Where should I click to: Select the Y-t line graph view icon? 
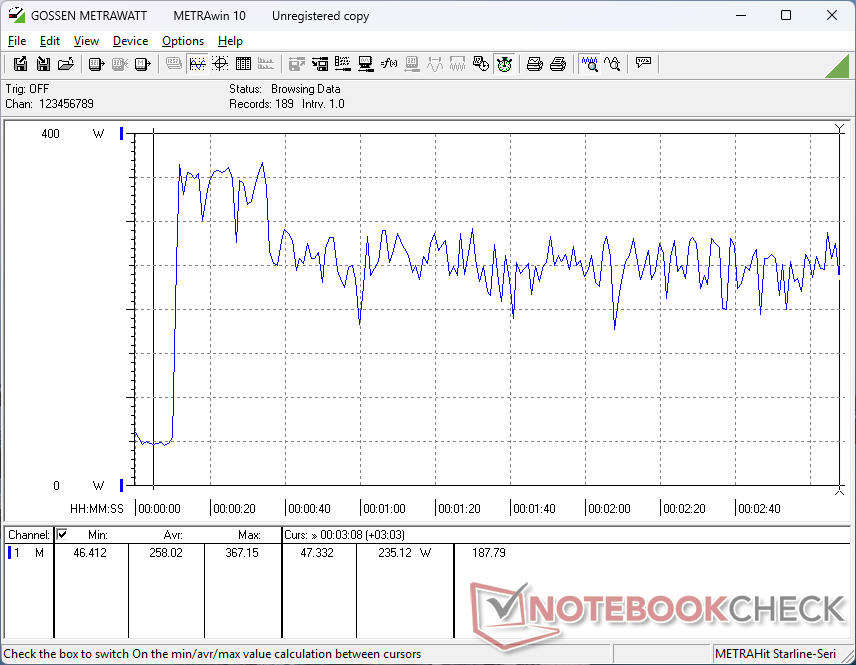coord(197,64)
